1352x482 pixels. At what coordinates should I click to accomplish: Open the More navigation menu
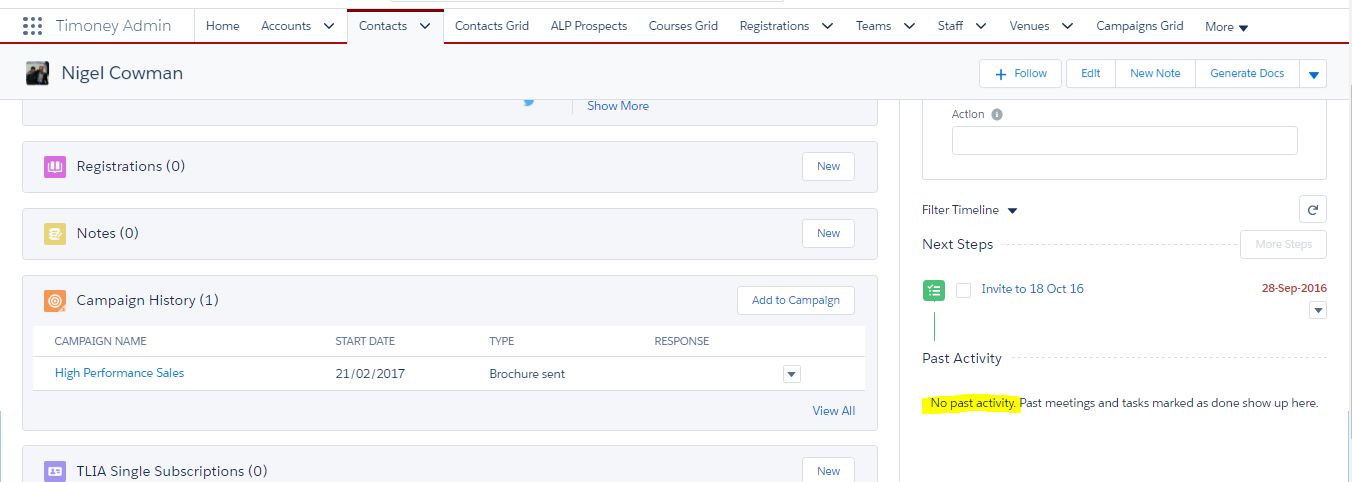(x=1226, y=27)
